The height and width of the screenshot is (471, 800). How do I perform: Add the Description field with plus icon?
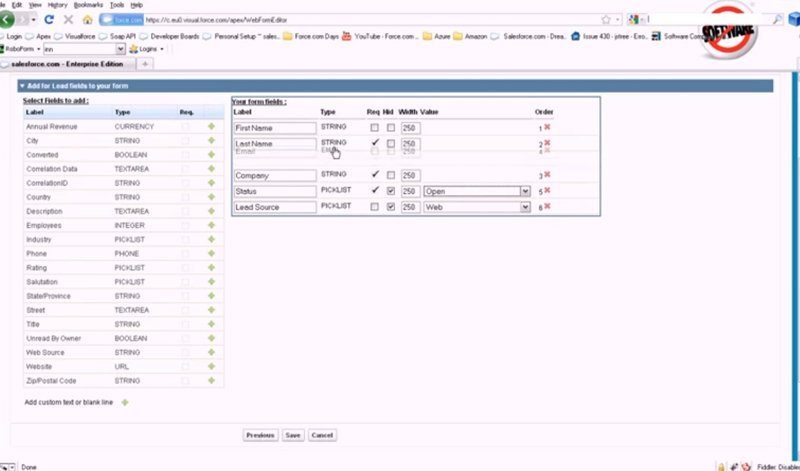click(211, 211)
